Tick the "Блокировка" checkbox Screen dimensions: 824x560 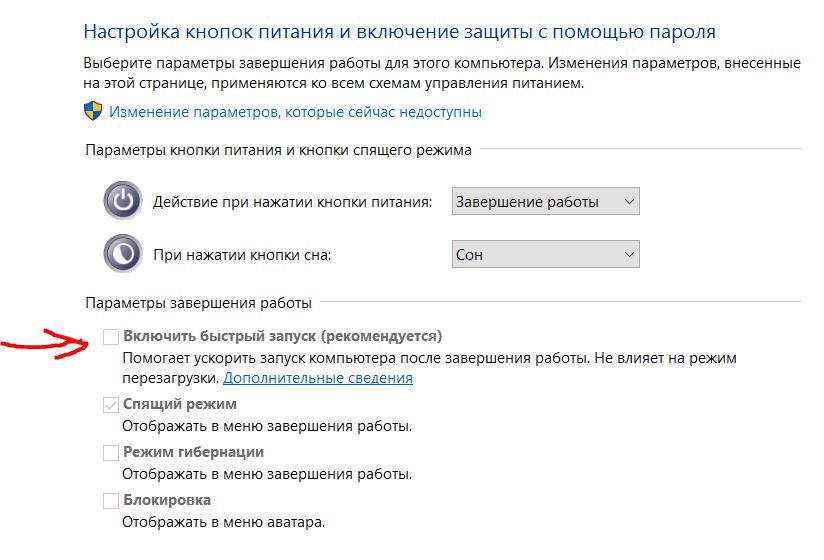(111, 501)
